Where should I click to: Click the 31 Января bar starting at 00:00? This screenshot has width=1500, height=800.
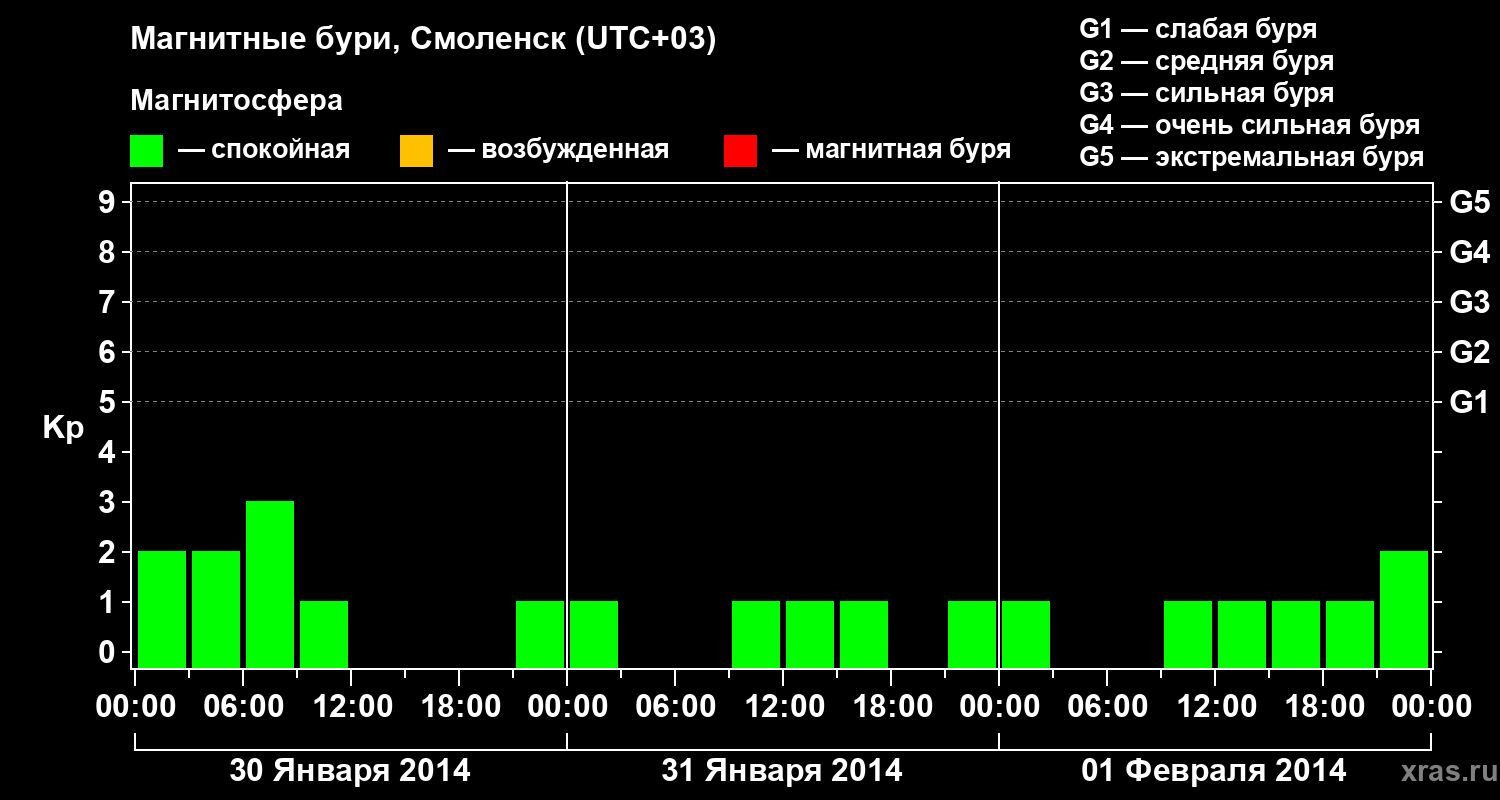pos(594,634)
